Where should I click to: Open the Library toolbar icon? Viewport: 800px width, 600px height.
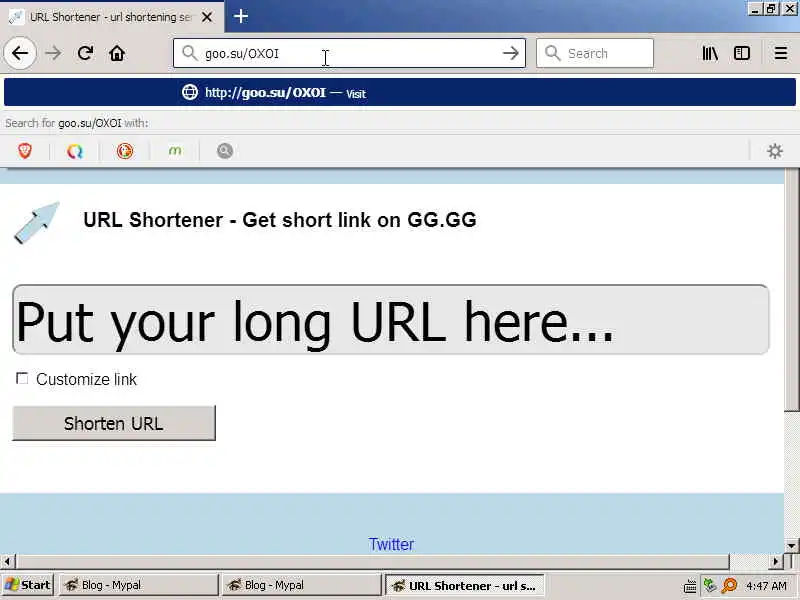(x=710, y=53)
